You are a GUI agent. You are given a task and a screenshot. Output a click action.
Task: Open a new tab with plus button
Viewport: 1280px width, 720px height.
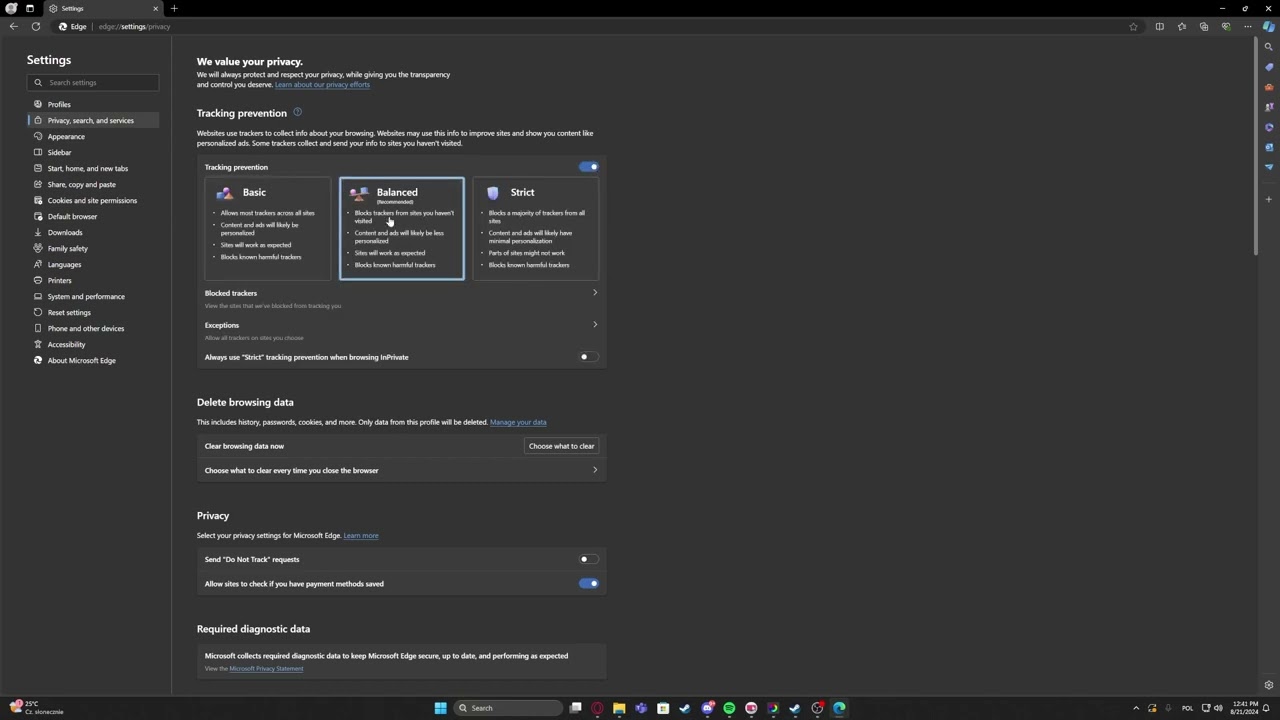[174, 8]
